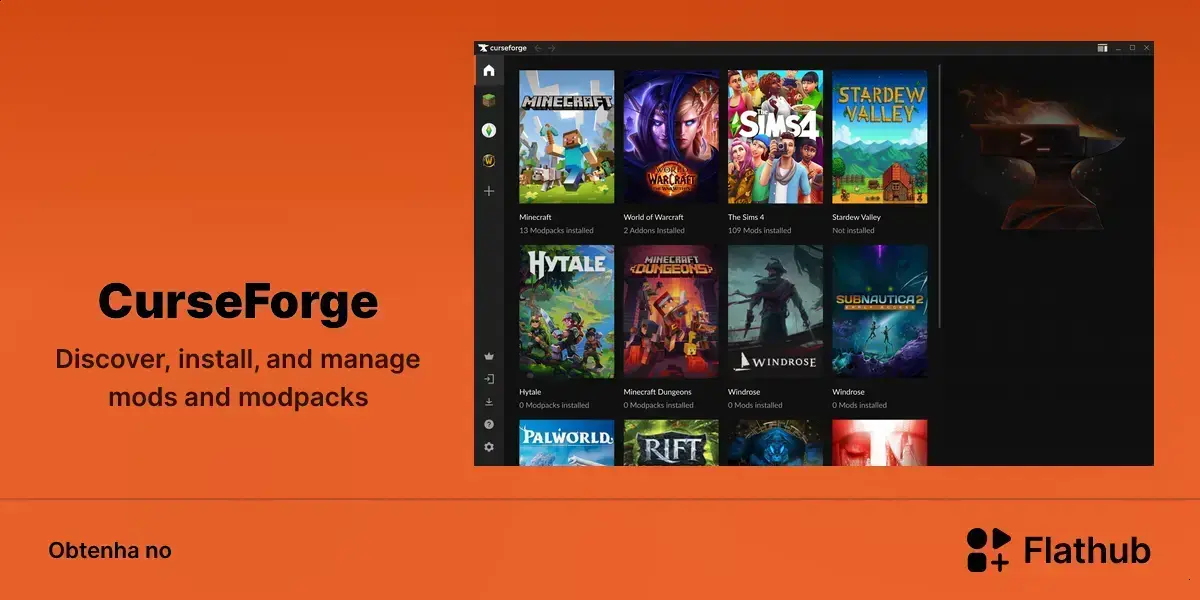Open the Hytale game cover
Image resolution: width=1200 pixels, height=600 pixels.
click(567, 311)
